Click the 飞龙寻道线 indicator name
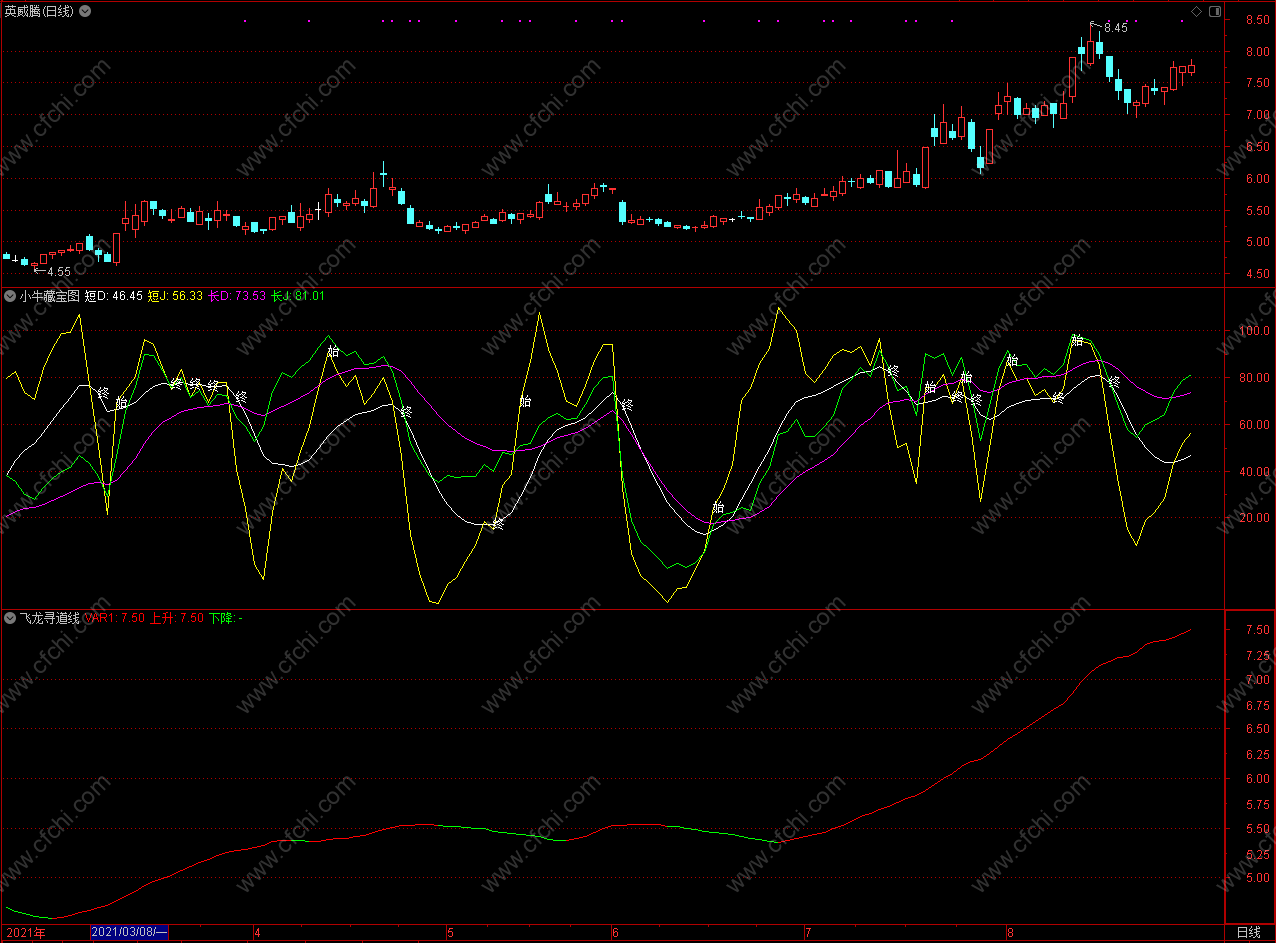The width and height of the screenshot is (1276, 943). point(49,618)
